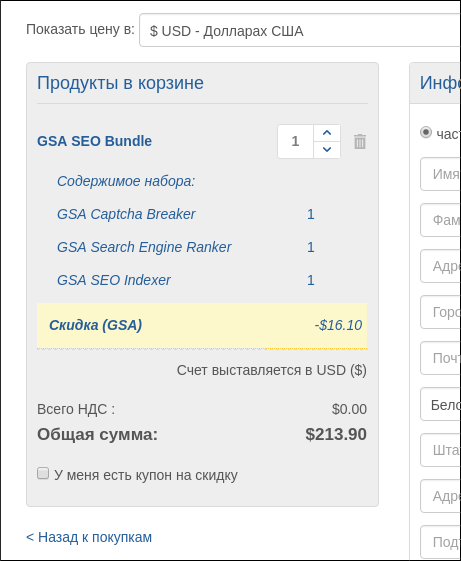Click the Скидка (GSA) discount row label
Viewport: 461px width, 561px height.
pyautogui.click(x=96, y=325)
